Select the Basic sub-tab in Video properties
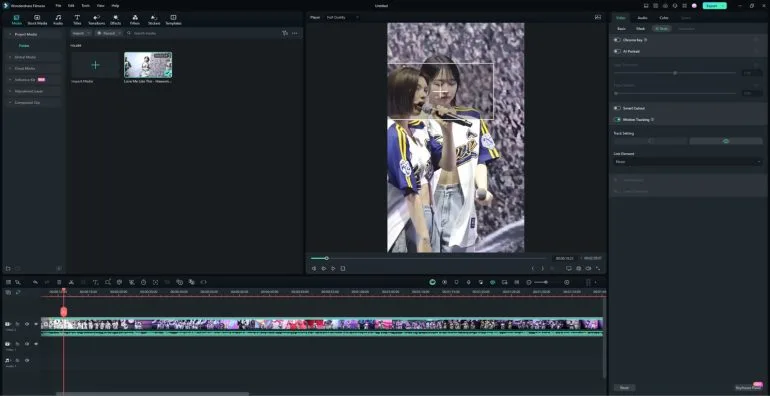Image resolution: width=770 pixels, height=396 pixels. tap(621, 28)
